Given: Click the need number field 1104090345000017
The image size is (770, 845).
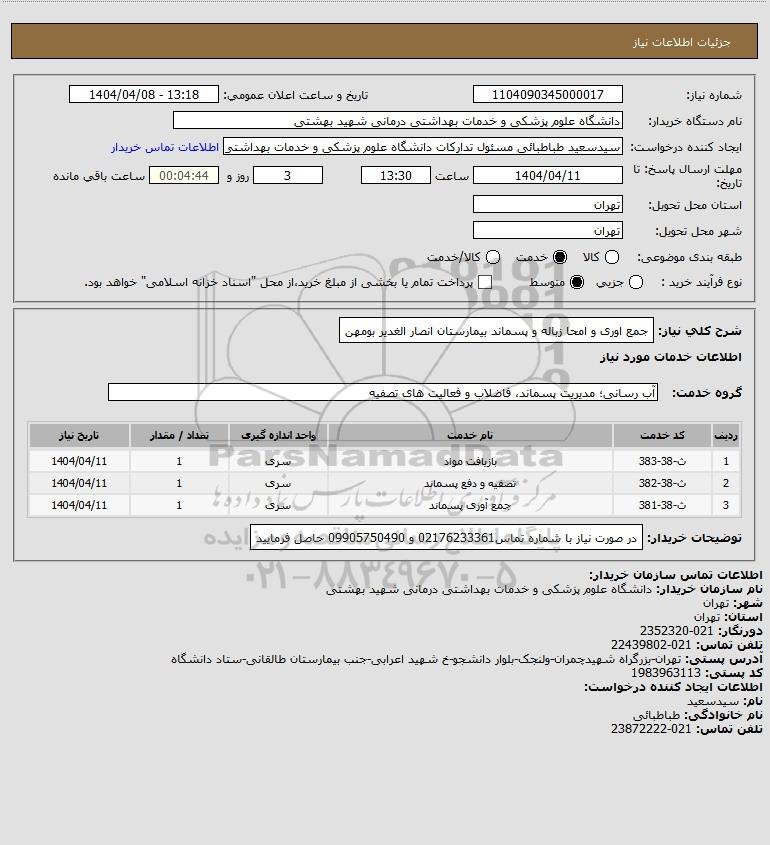Looking at the screenshot, I should click(x=547, y=94).
